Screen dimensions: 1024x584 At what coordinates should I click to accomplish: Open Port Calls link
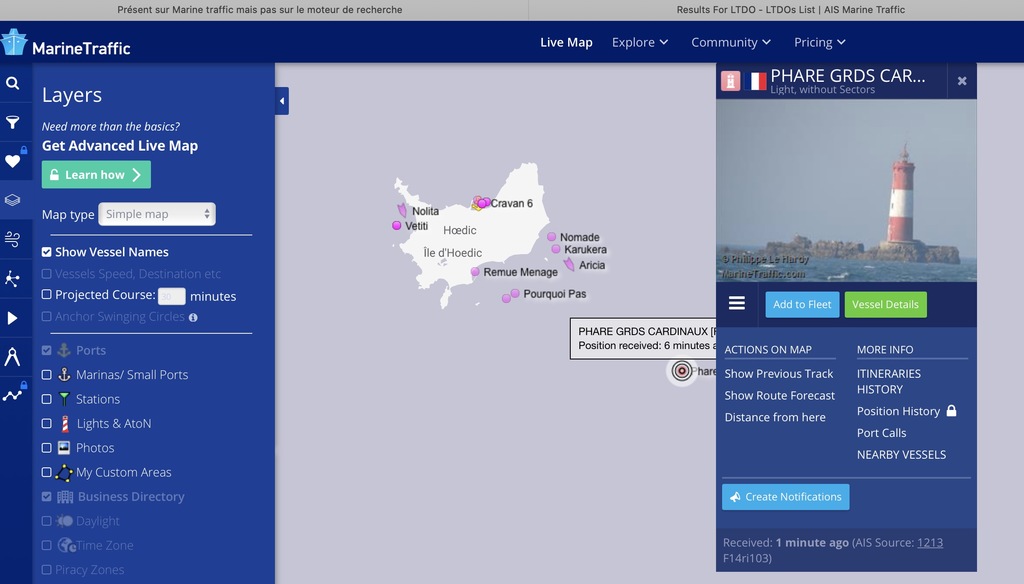(x=881, y=433)
